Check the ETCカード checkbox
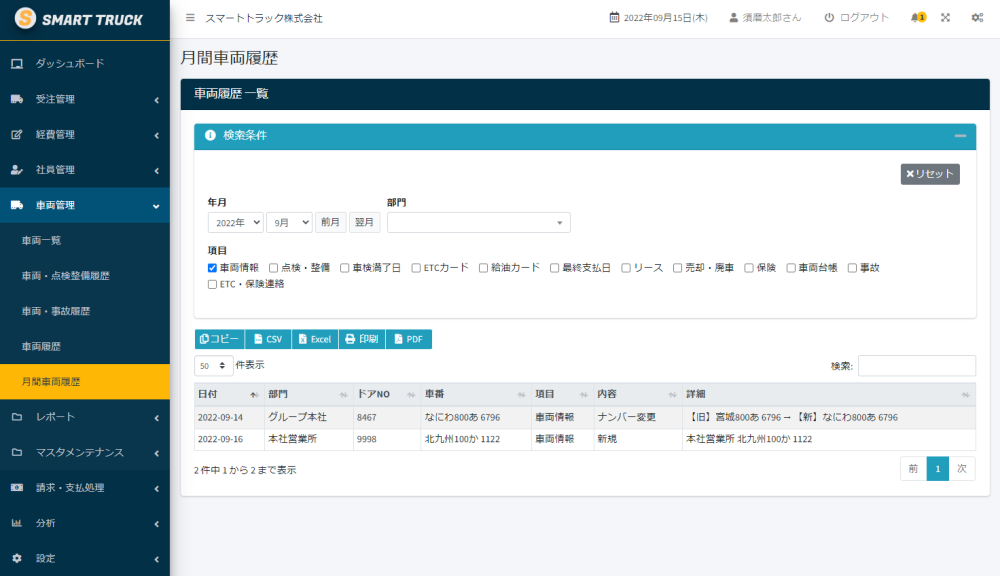Viewport: 1000px width, 576px height. (x=416, y=268)
